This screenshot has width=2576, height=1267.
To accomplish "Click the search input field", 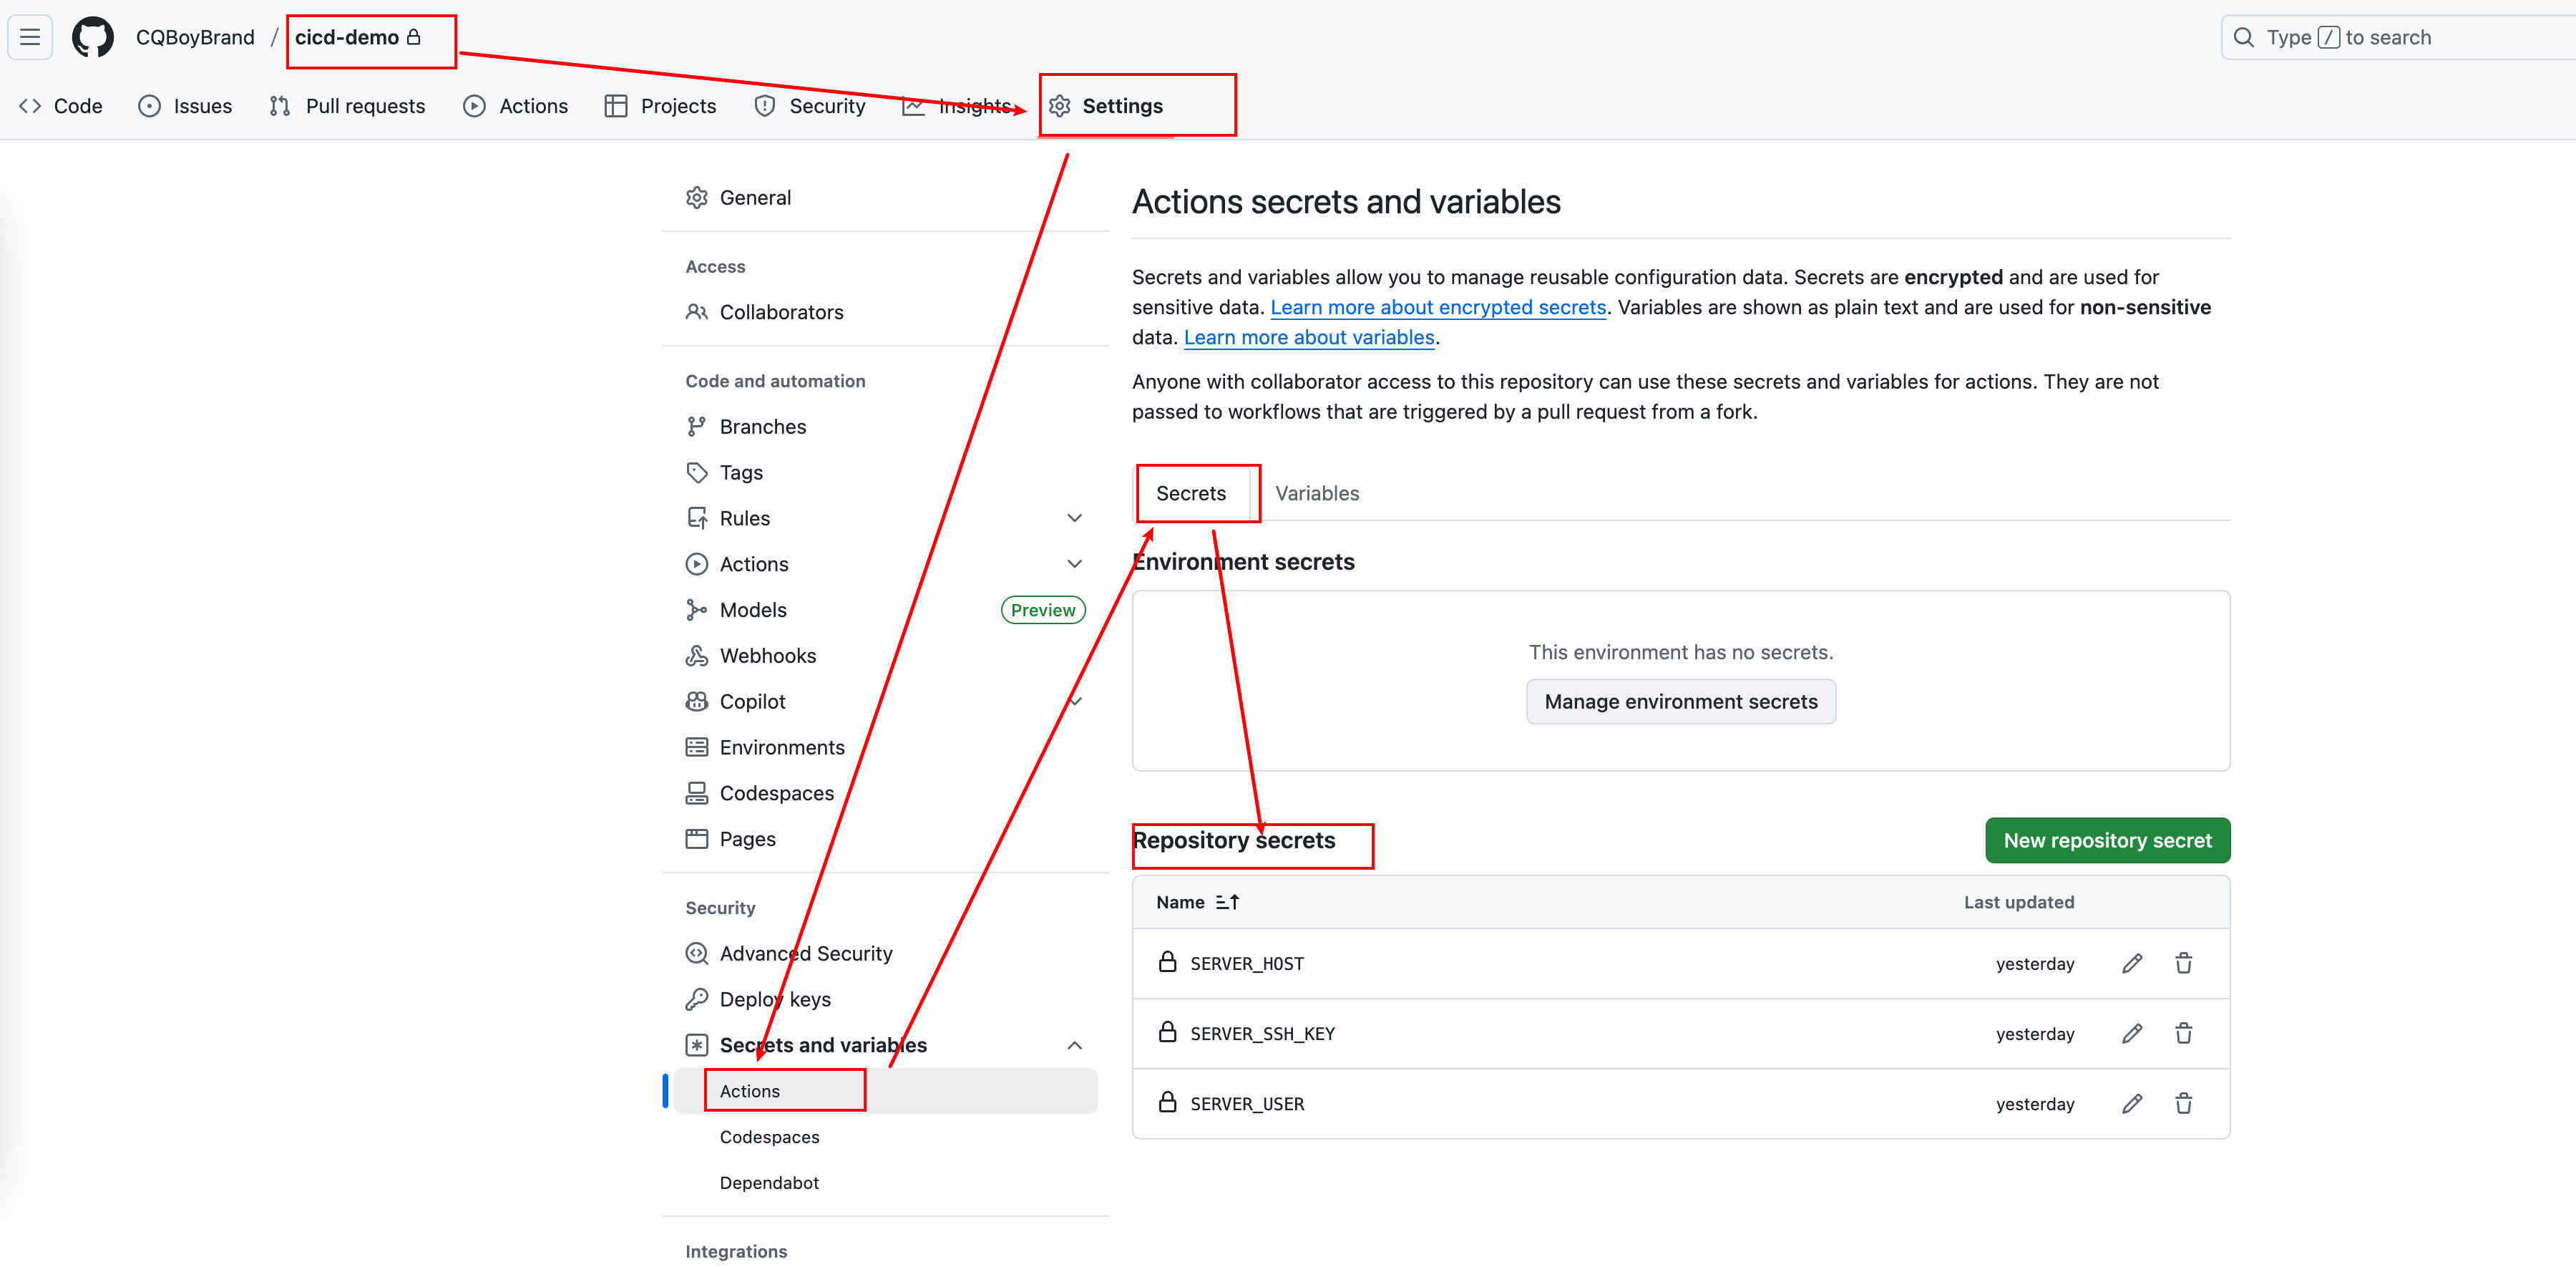I will click(2400, 37).
